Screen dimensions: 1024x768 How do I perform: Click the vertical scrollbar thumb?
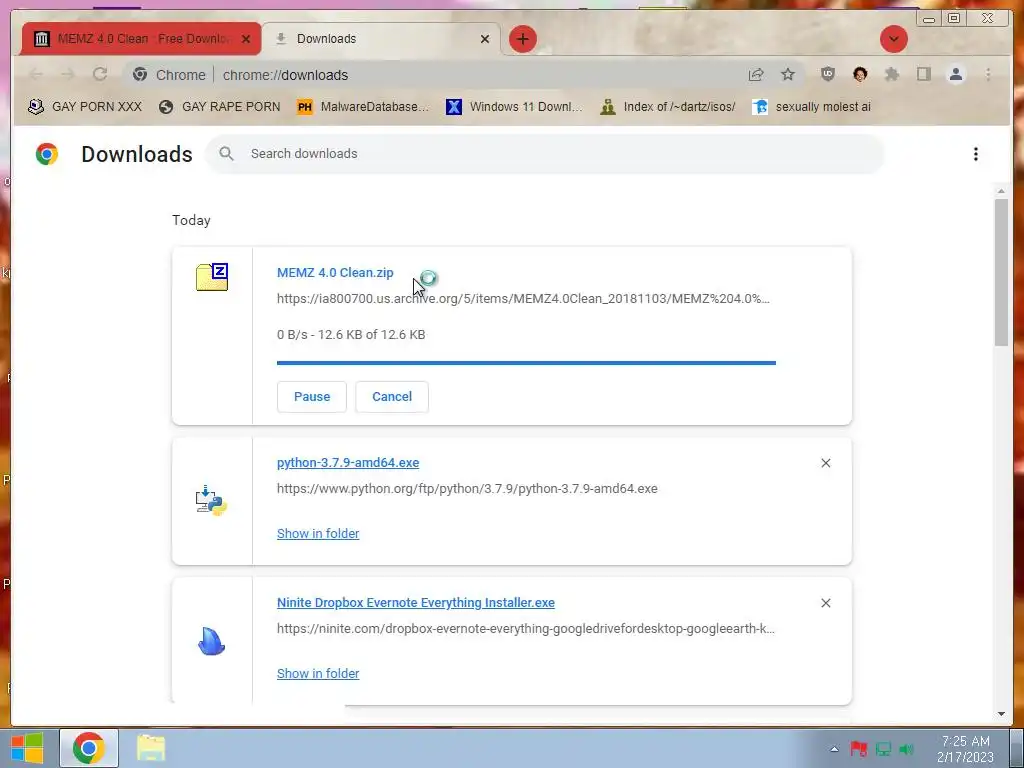1001,272
